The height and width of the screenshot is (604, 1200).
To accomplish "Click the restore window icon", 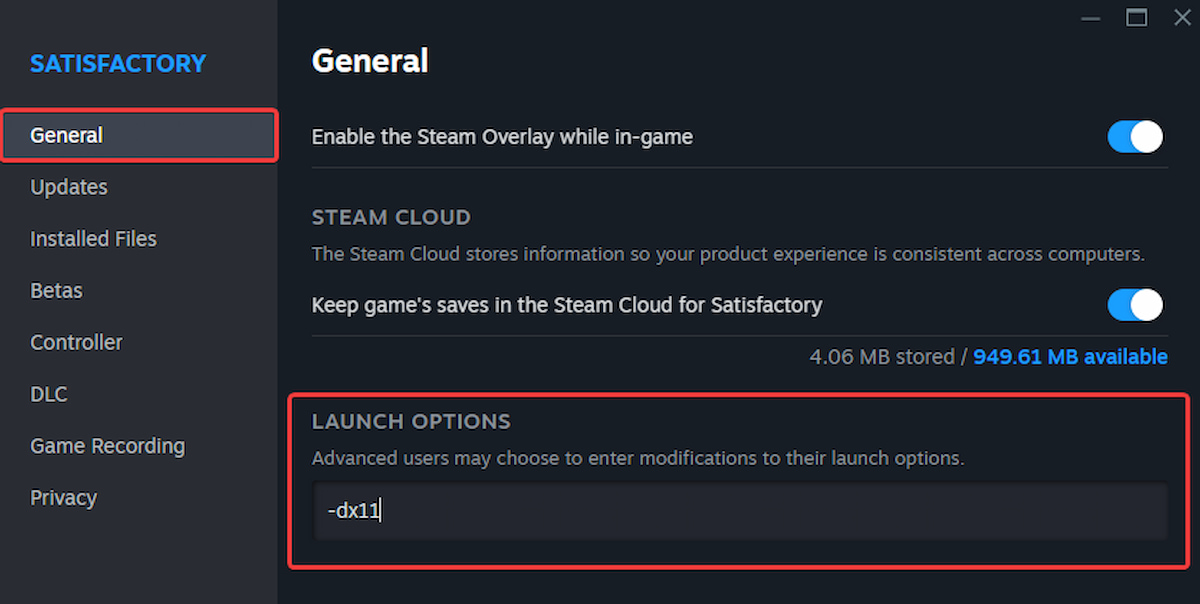I will click(x=1137, y=17).
